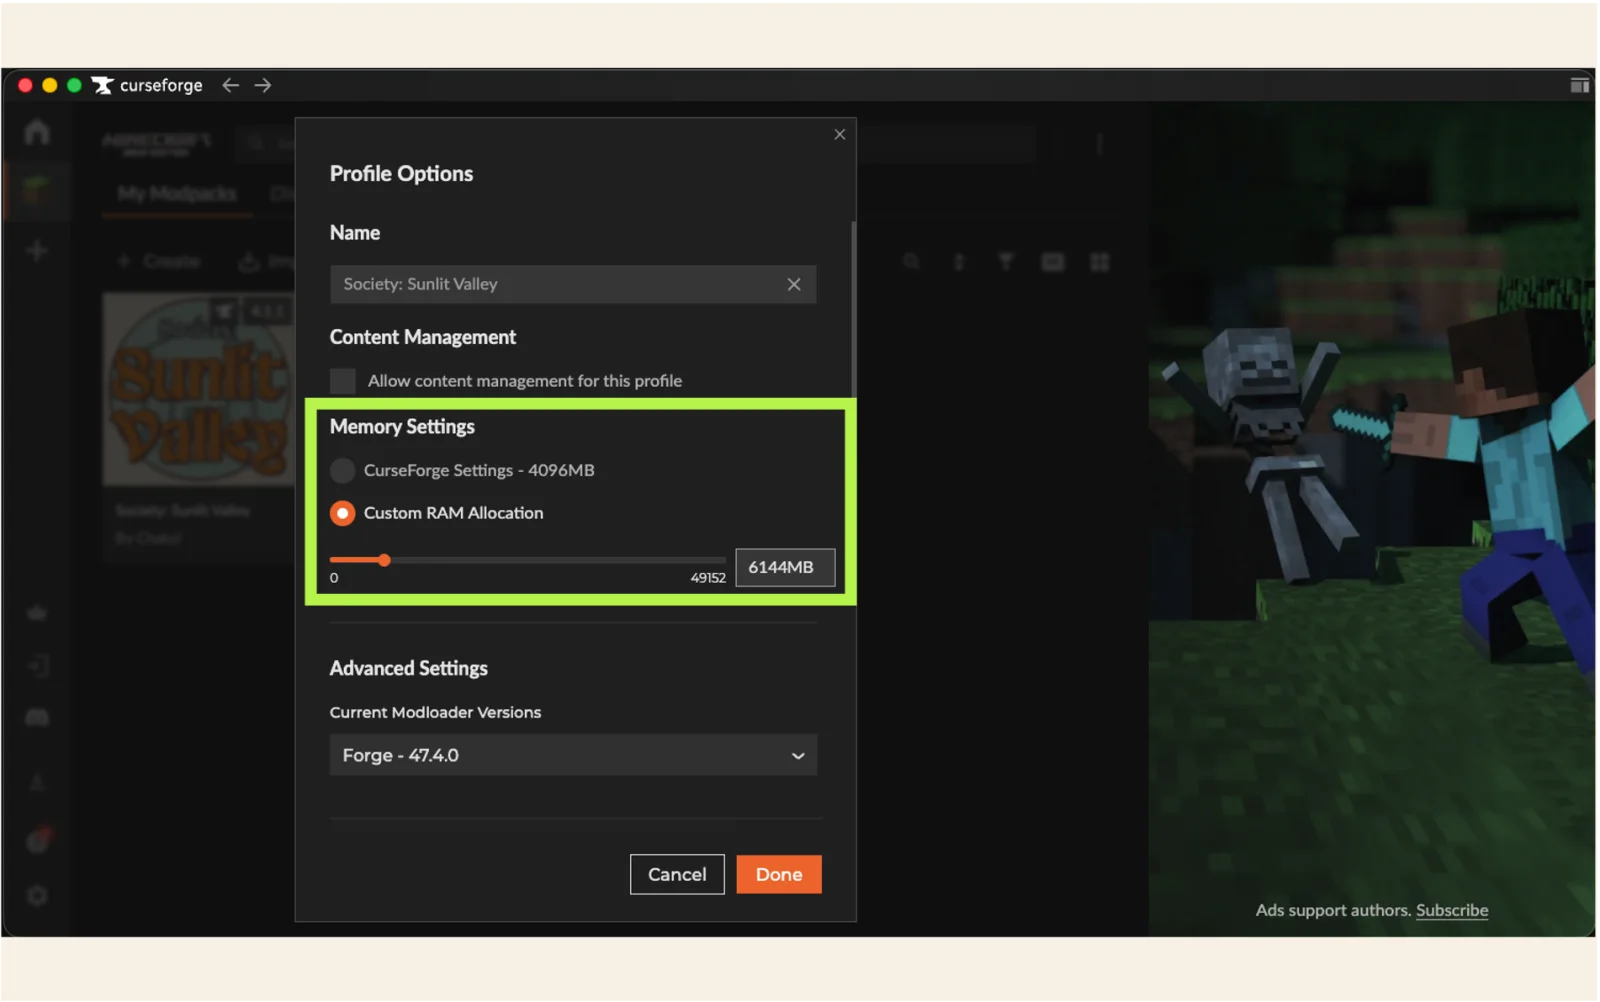This screenshot has width=1600, height=1002.
Task: Open the sidebar icon just below Discord
Action: [x=37, y=783]
